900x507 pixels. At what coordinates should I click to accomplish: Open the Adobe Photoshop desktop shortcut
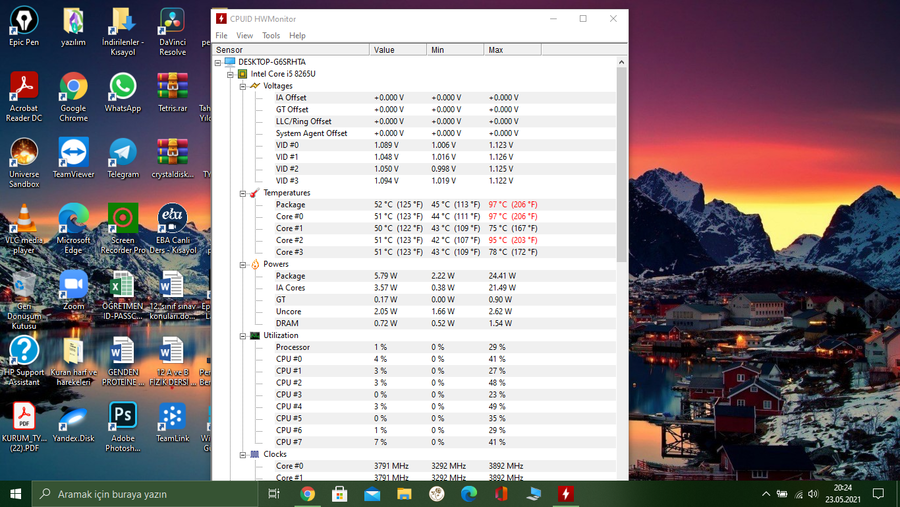click(123, 427)
